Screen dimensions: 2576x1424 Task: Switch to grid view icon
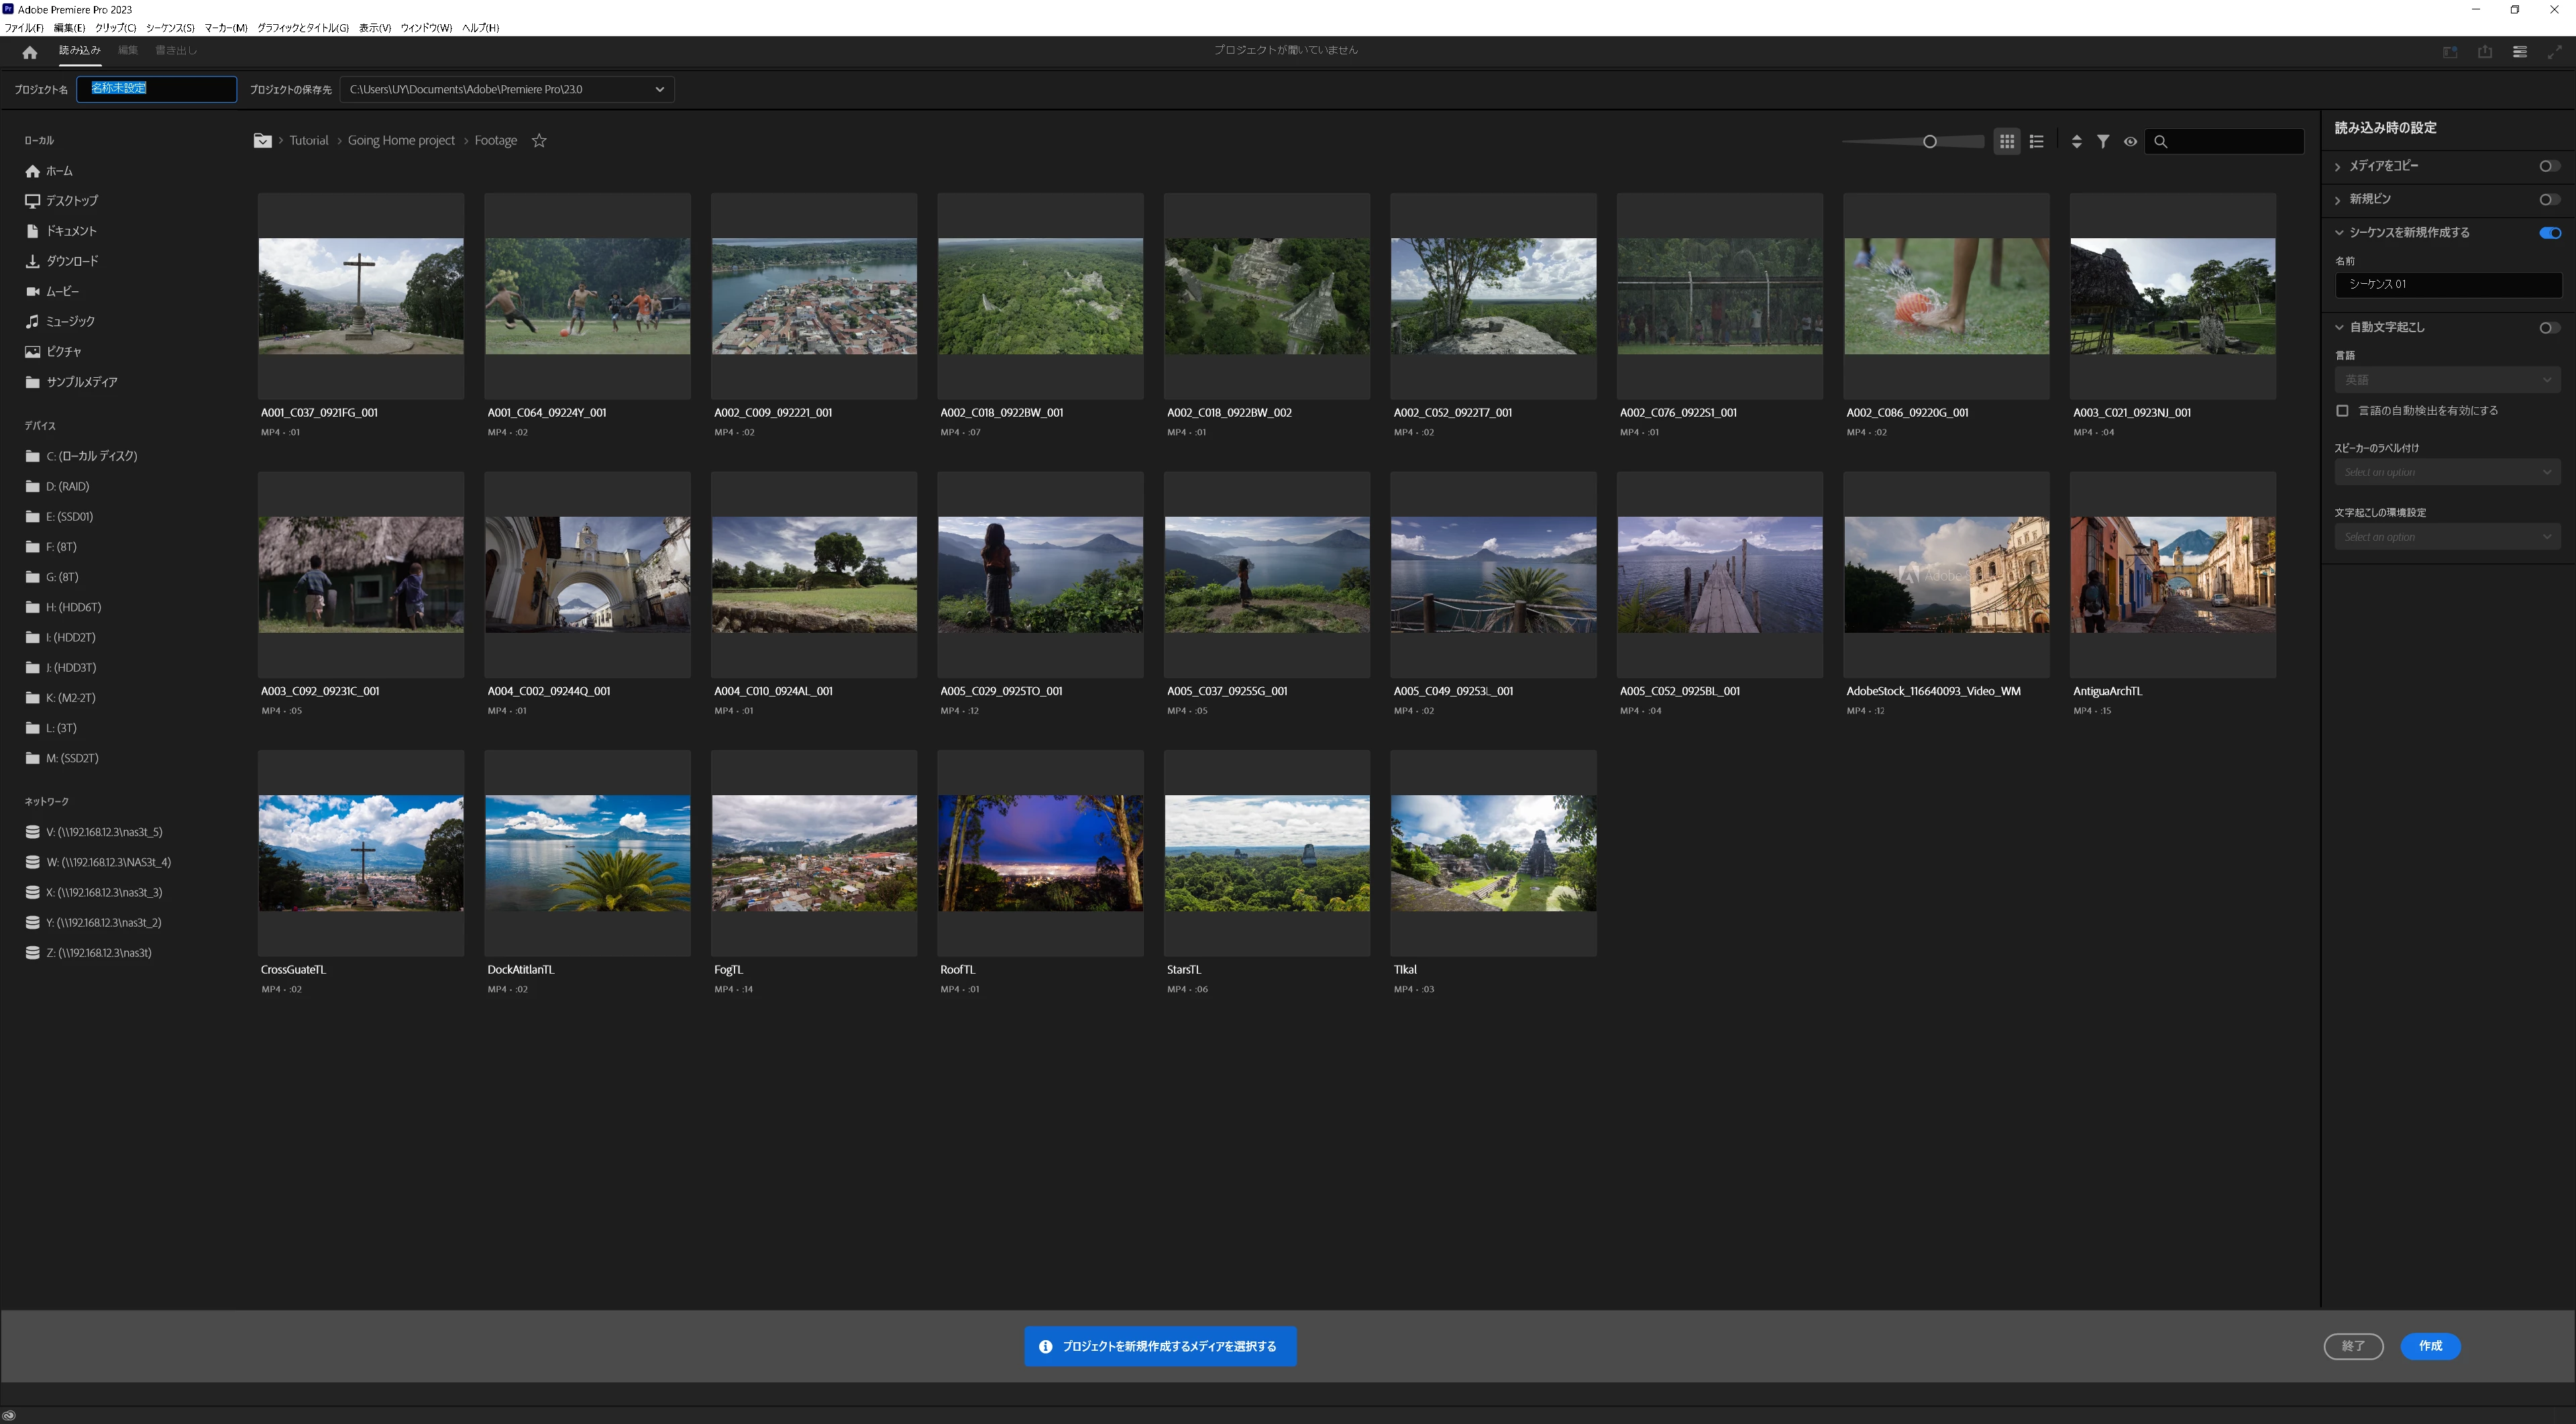coord(2006,142)
